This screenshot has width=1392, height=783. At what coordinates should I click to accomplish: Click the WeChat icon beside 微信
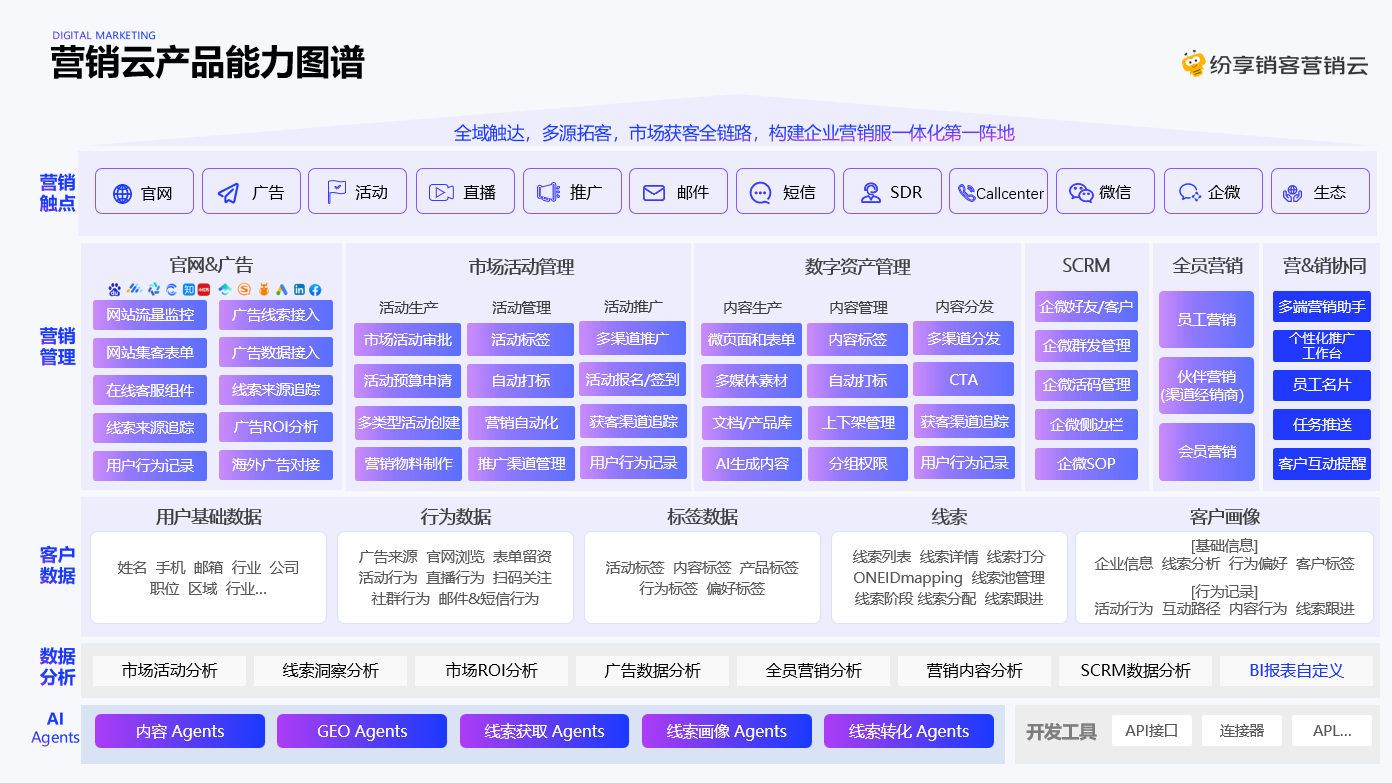click(1081, 193)
